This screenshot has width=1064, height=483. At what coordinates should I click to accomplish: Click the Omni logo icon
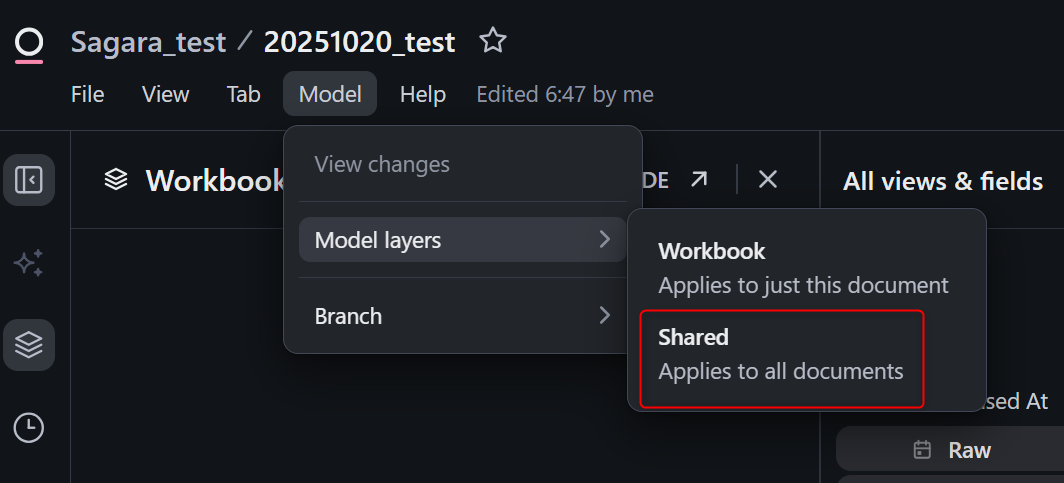pyautogui.click(x=29, y=43)
